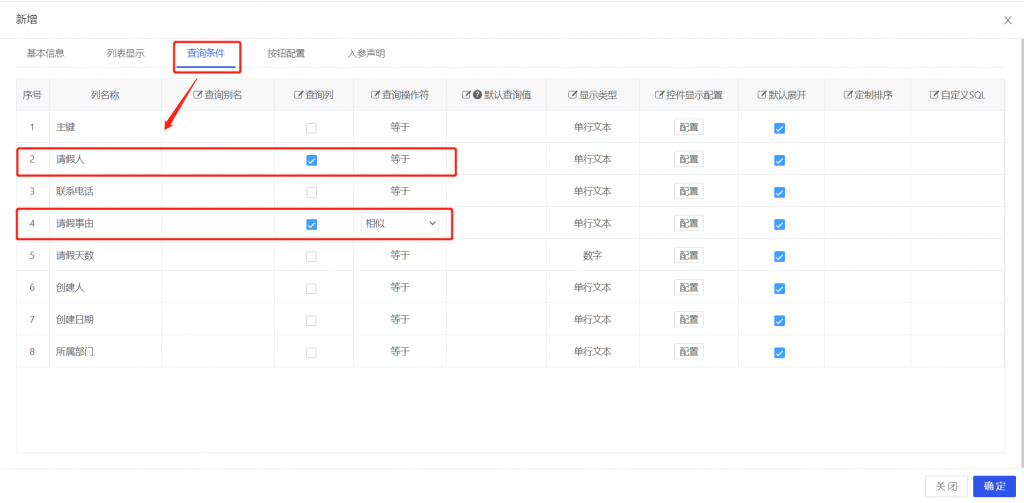Click 确定 button to confirm
Viewport: 1024px width, 503px height.
click(994, 486)
